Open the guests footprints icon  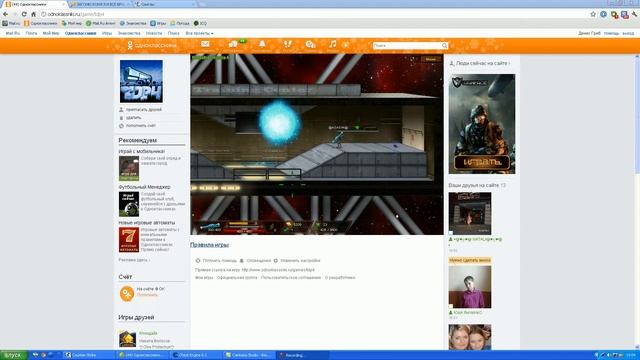pyautogui.click(x=288, y=44)
